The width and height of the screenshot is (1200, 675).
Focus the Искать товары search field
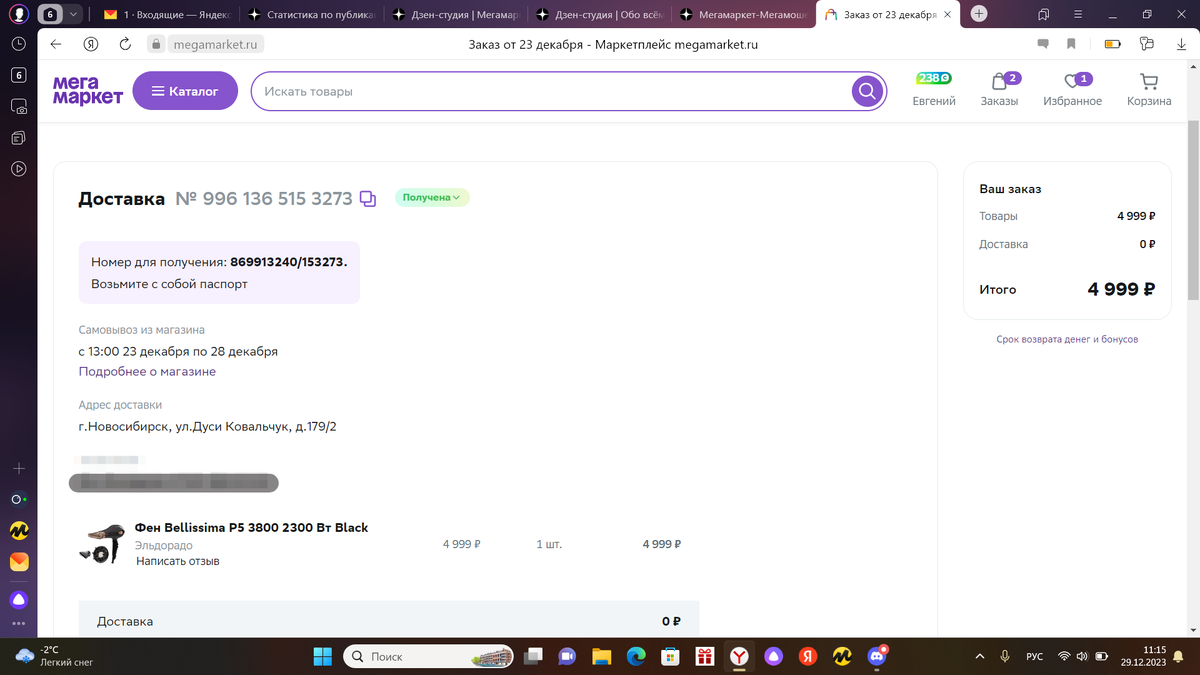point(550,91)
